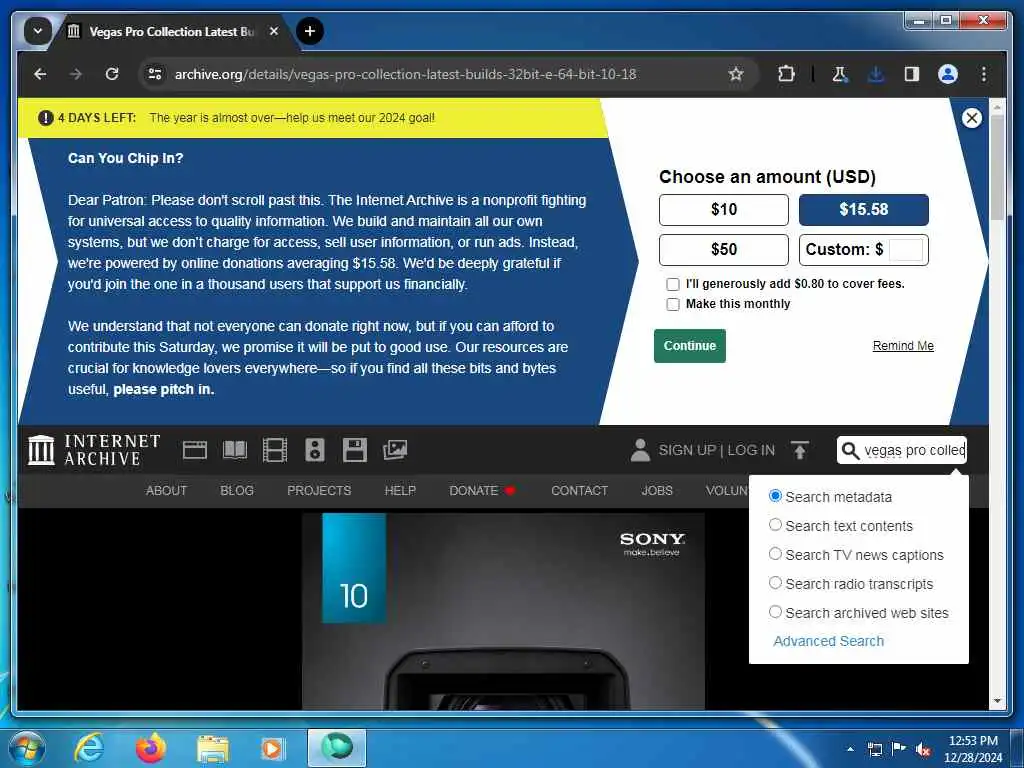1024x768 pixels.
Task: Open the Texts book icon
Action: coord(235,450)
